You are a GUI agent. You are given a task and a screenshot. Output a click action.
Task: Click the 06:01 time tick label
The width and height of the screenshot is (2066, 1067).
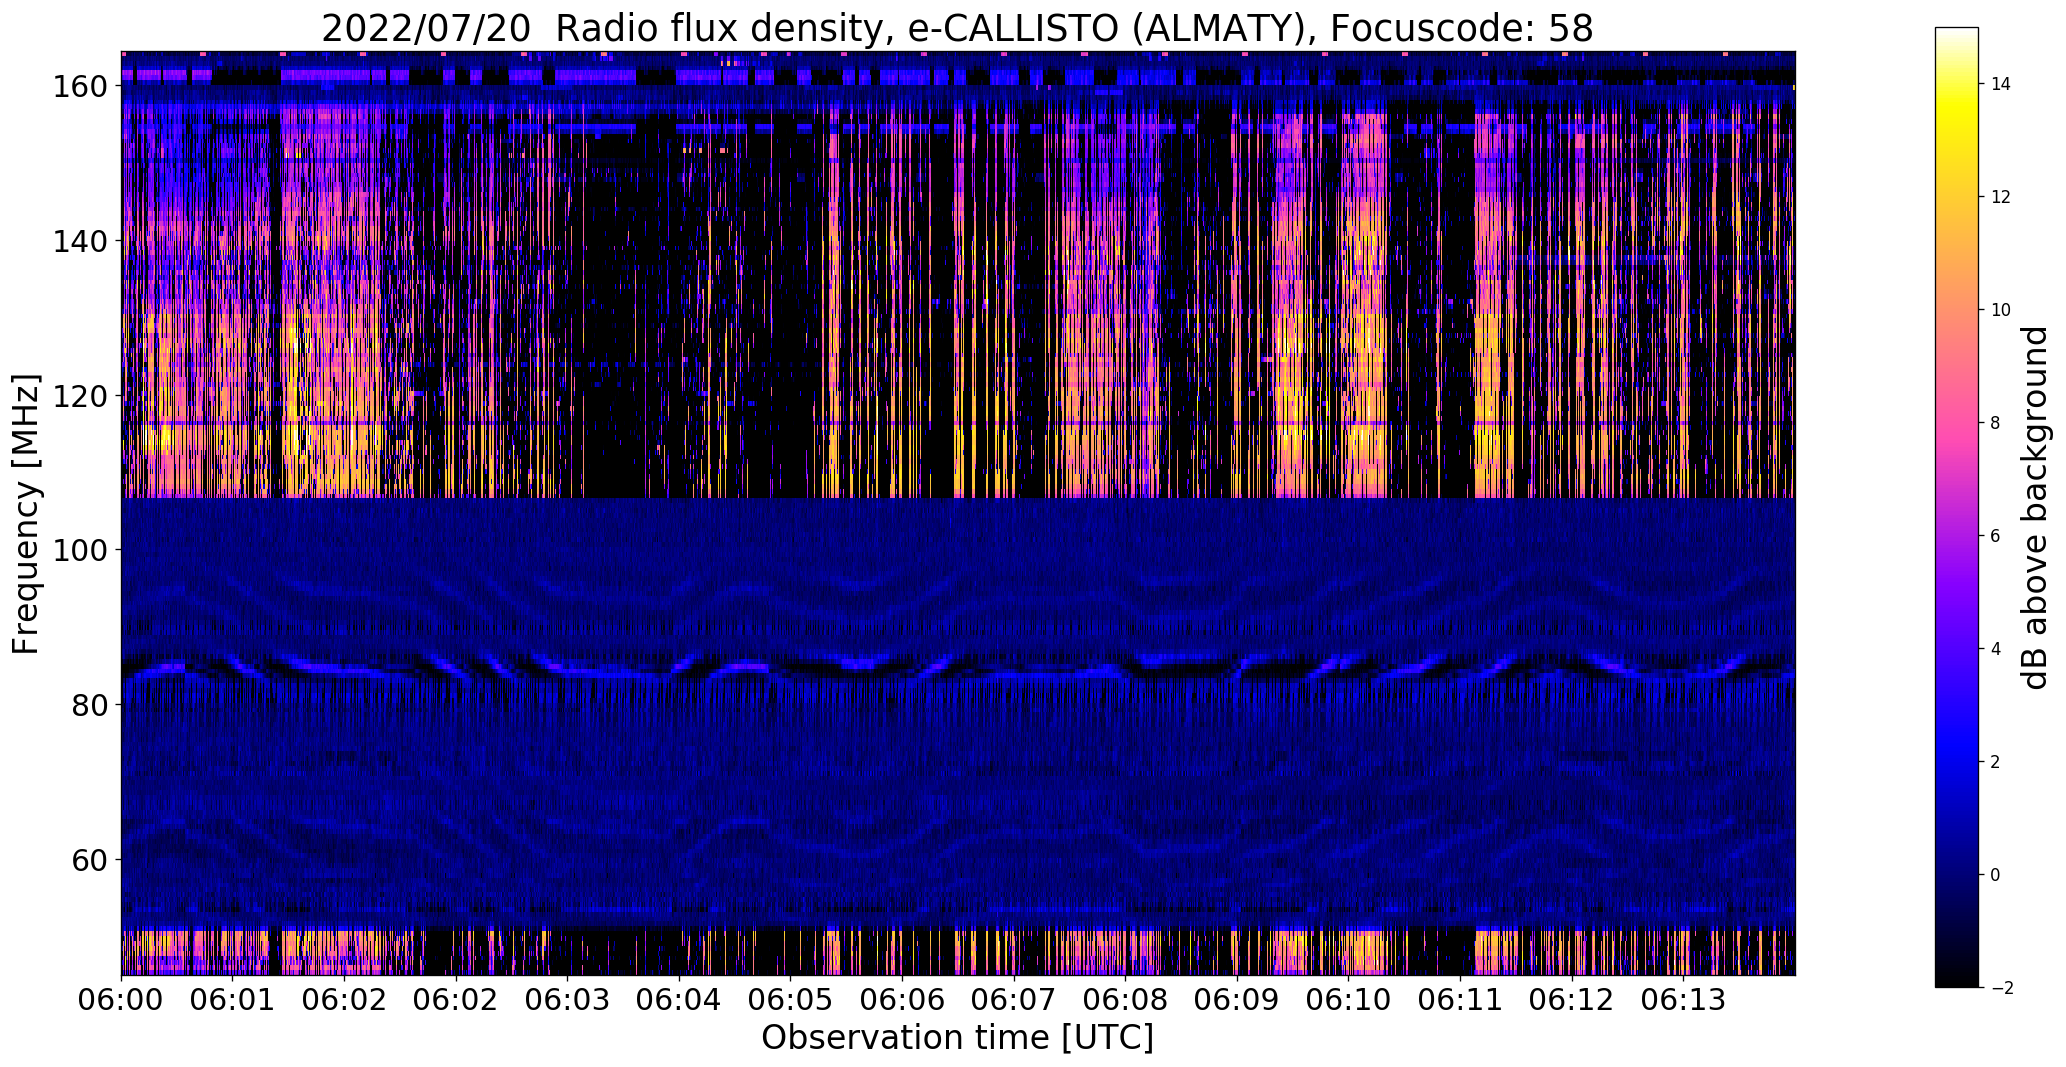233,1000
